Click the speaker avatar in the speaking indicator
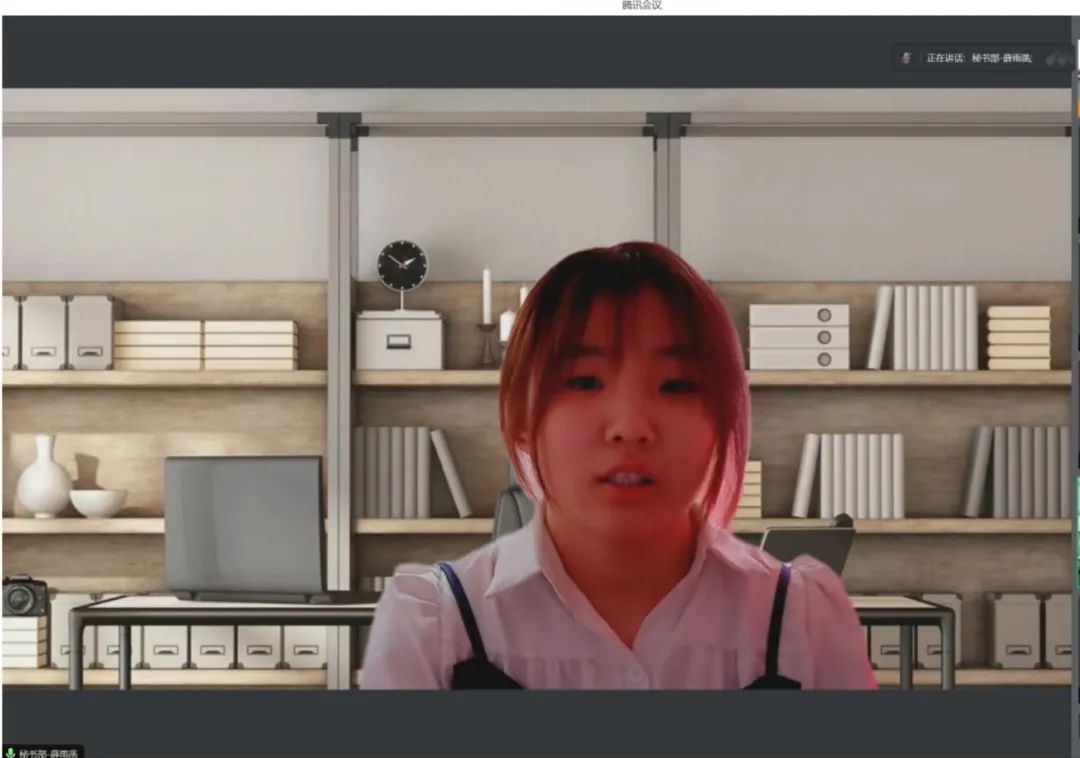This screenshot has width=1080, height=758. pos(906,58)
